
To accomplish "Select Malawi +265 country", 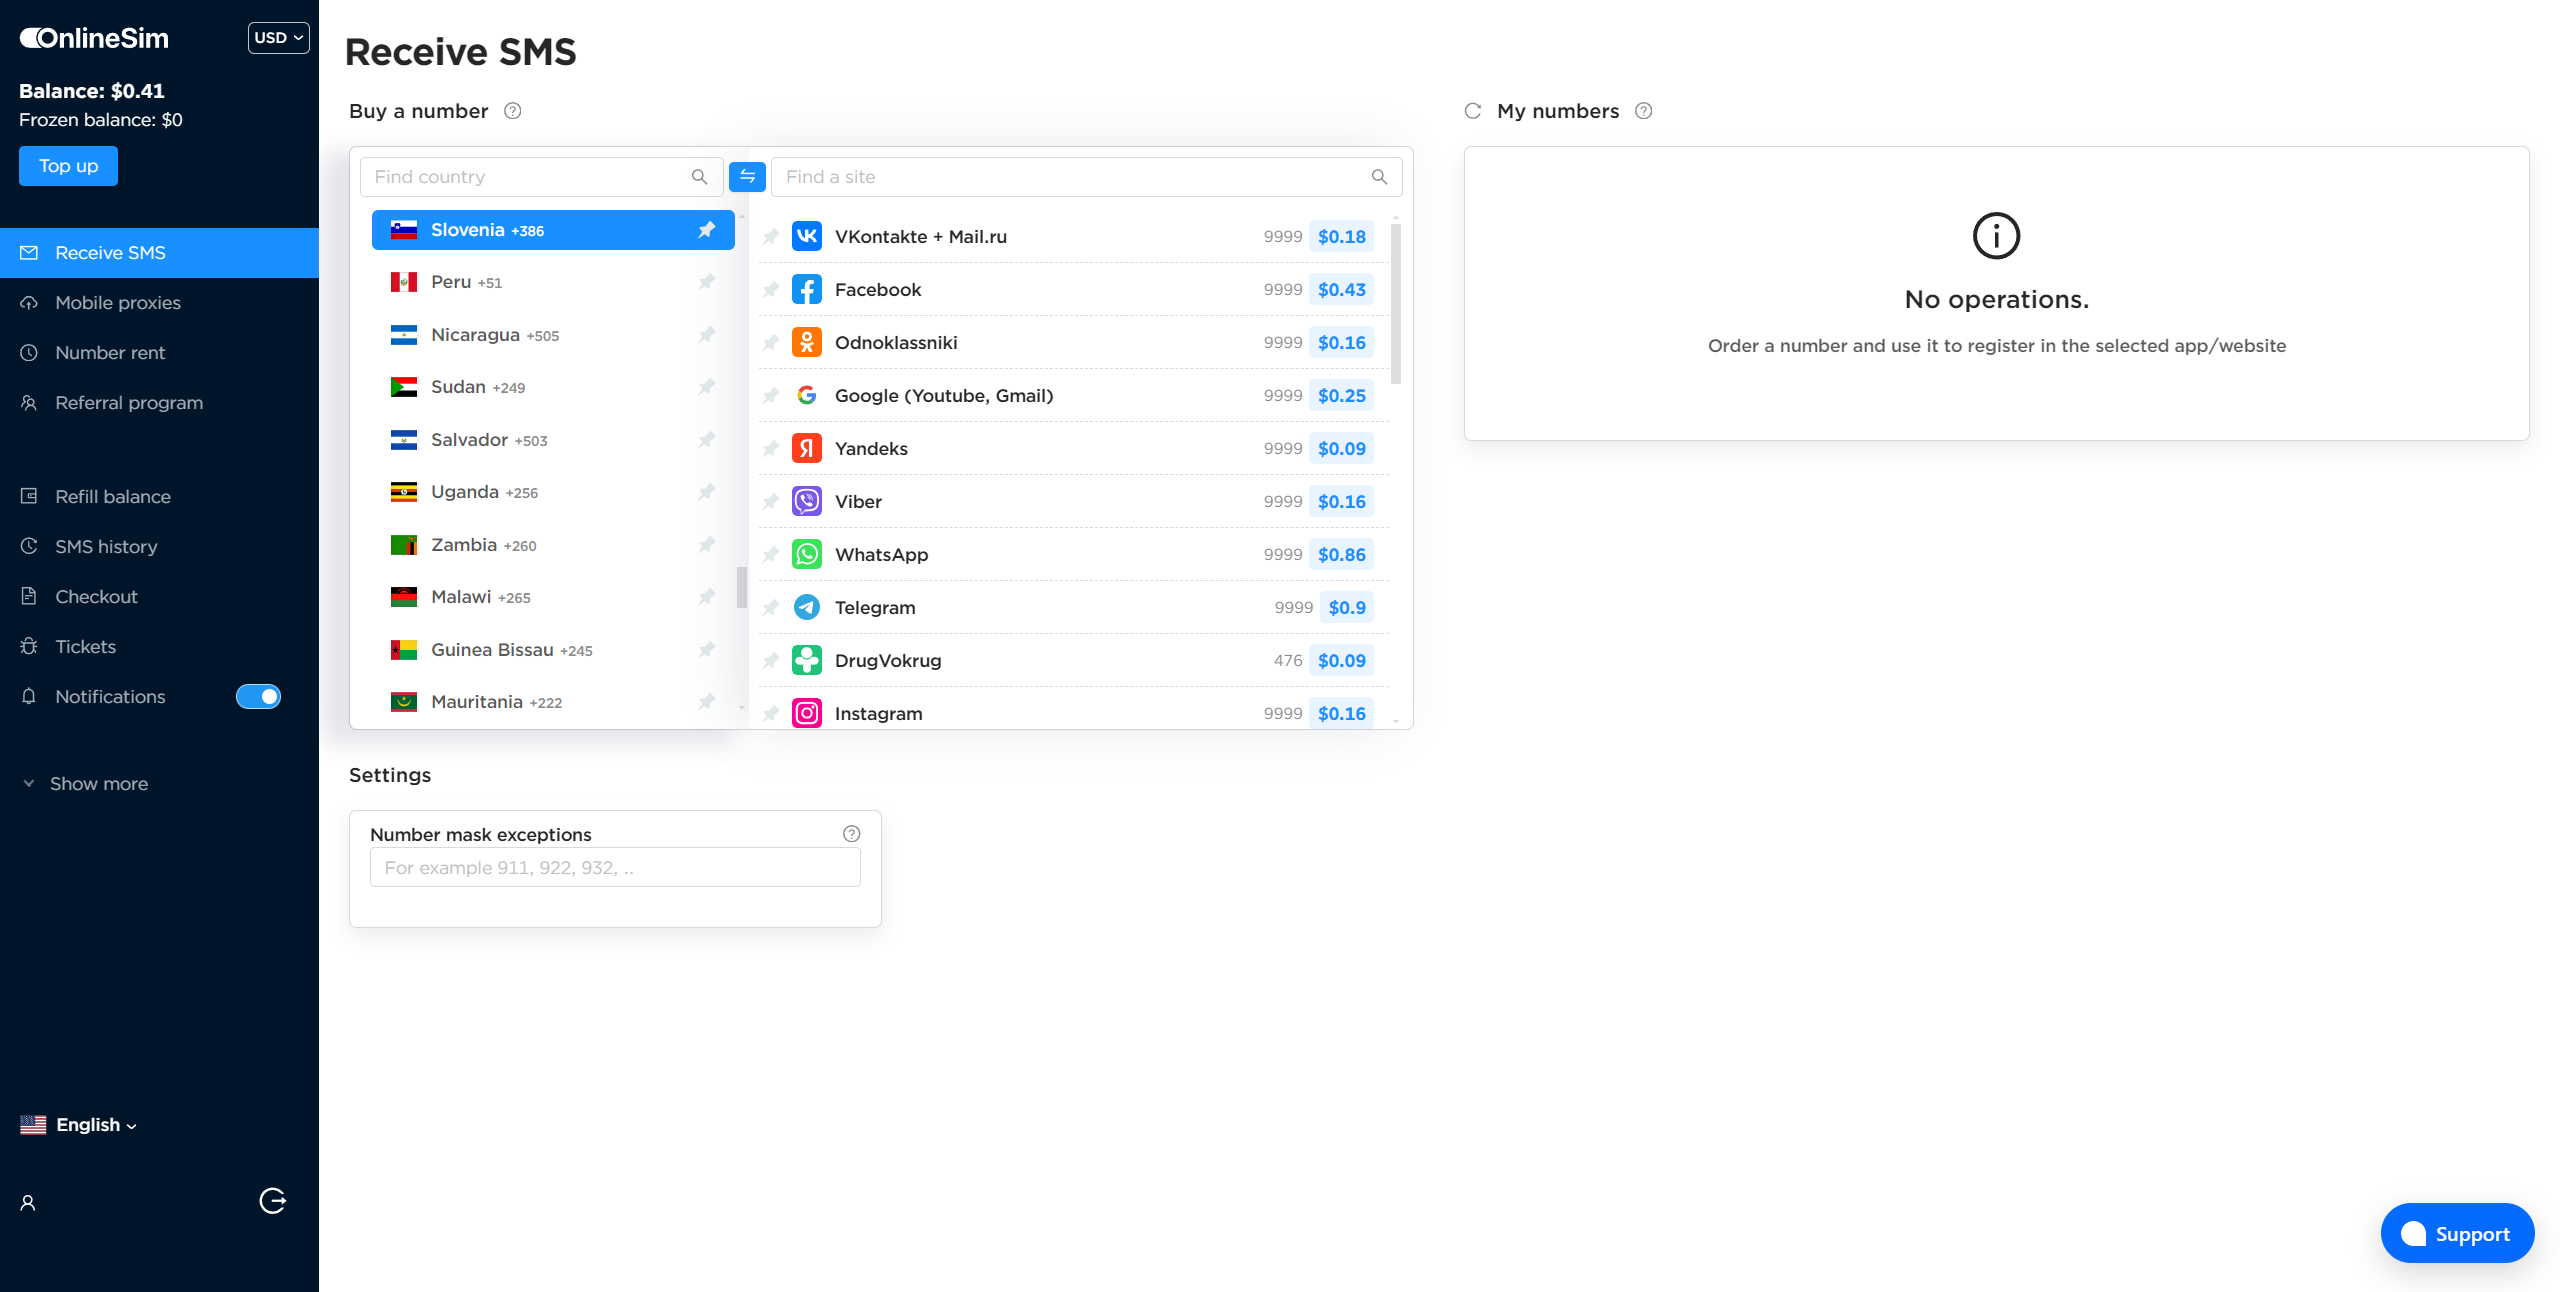I will (x=553, y=597).
